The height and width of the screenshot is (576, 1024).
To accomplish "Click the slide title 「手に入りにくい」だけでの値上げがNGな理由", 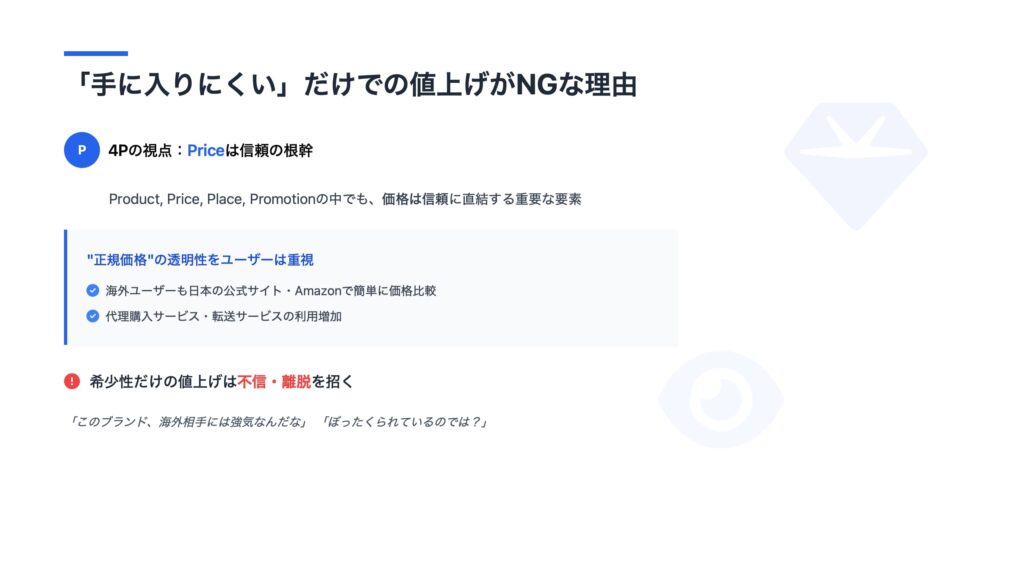I will 353,85.
